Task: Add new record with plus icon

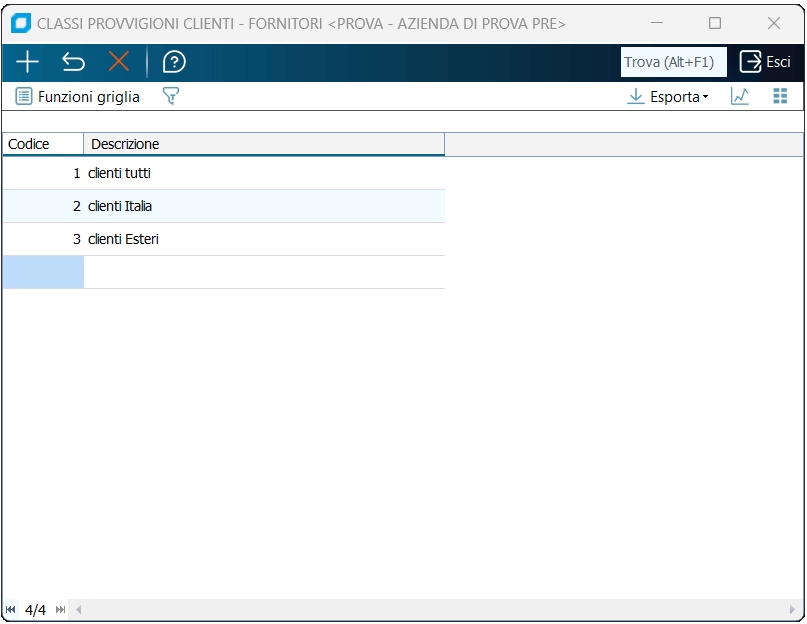Action: (x=27, y=62)
